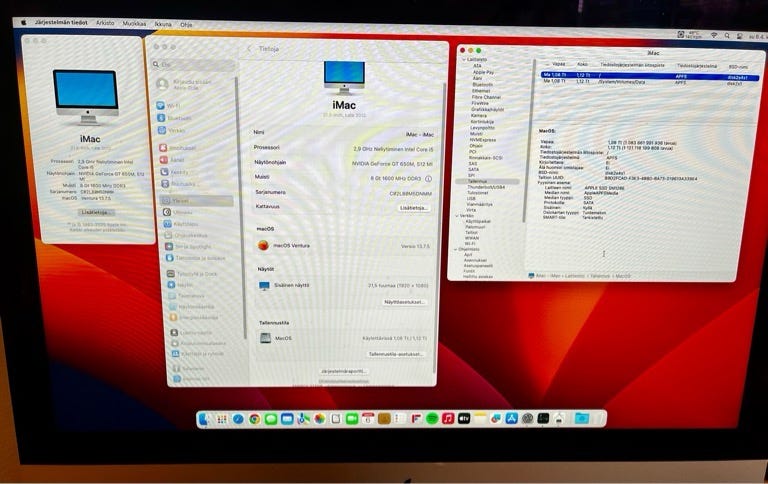
Task: Open Music app in the Dock
Action: [x=448, y=419]
